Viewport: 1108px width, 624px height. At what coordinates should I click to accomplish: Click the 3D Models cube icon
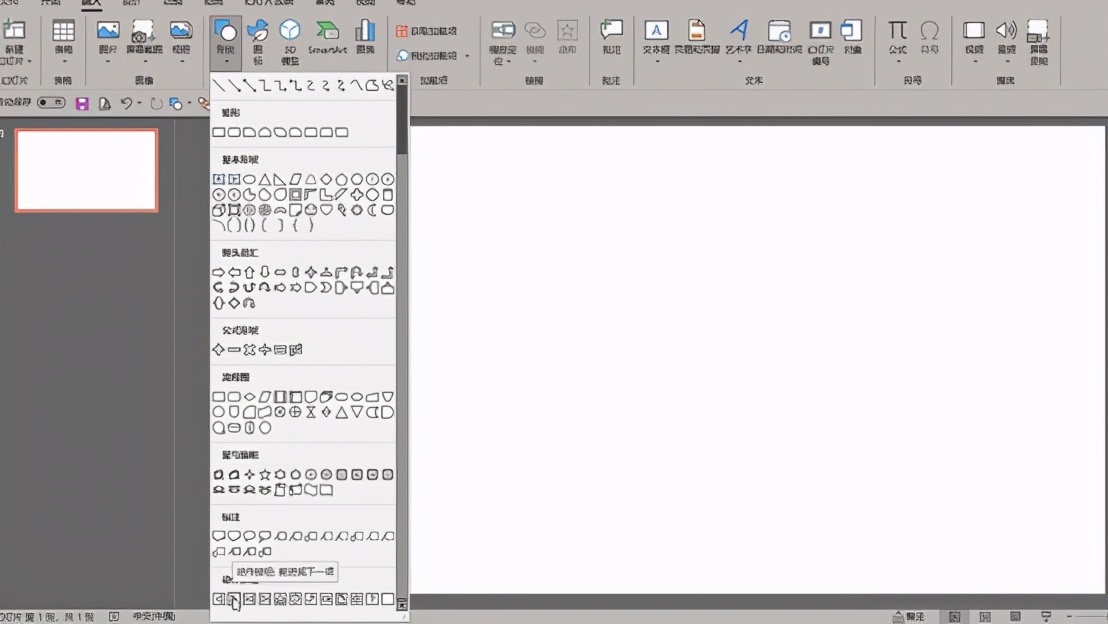290,31
